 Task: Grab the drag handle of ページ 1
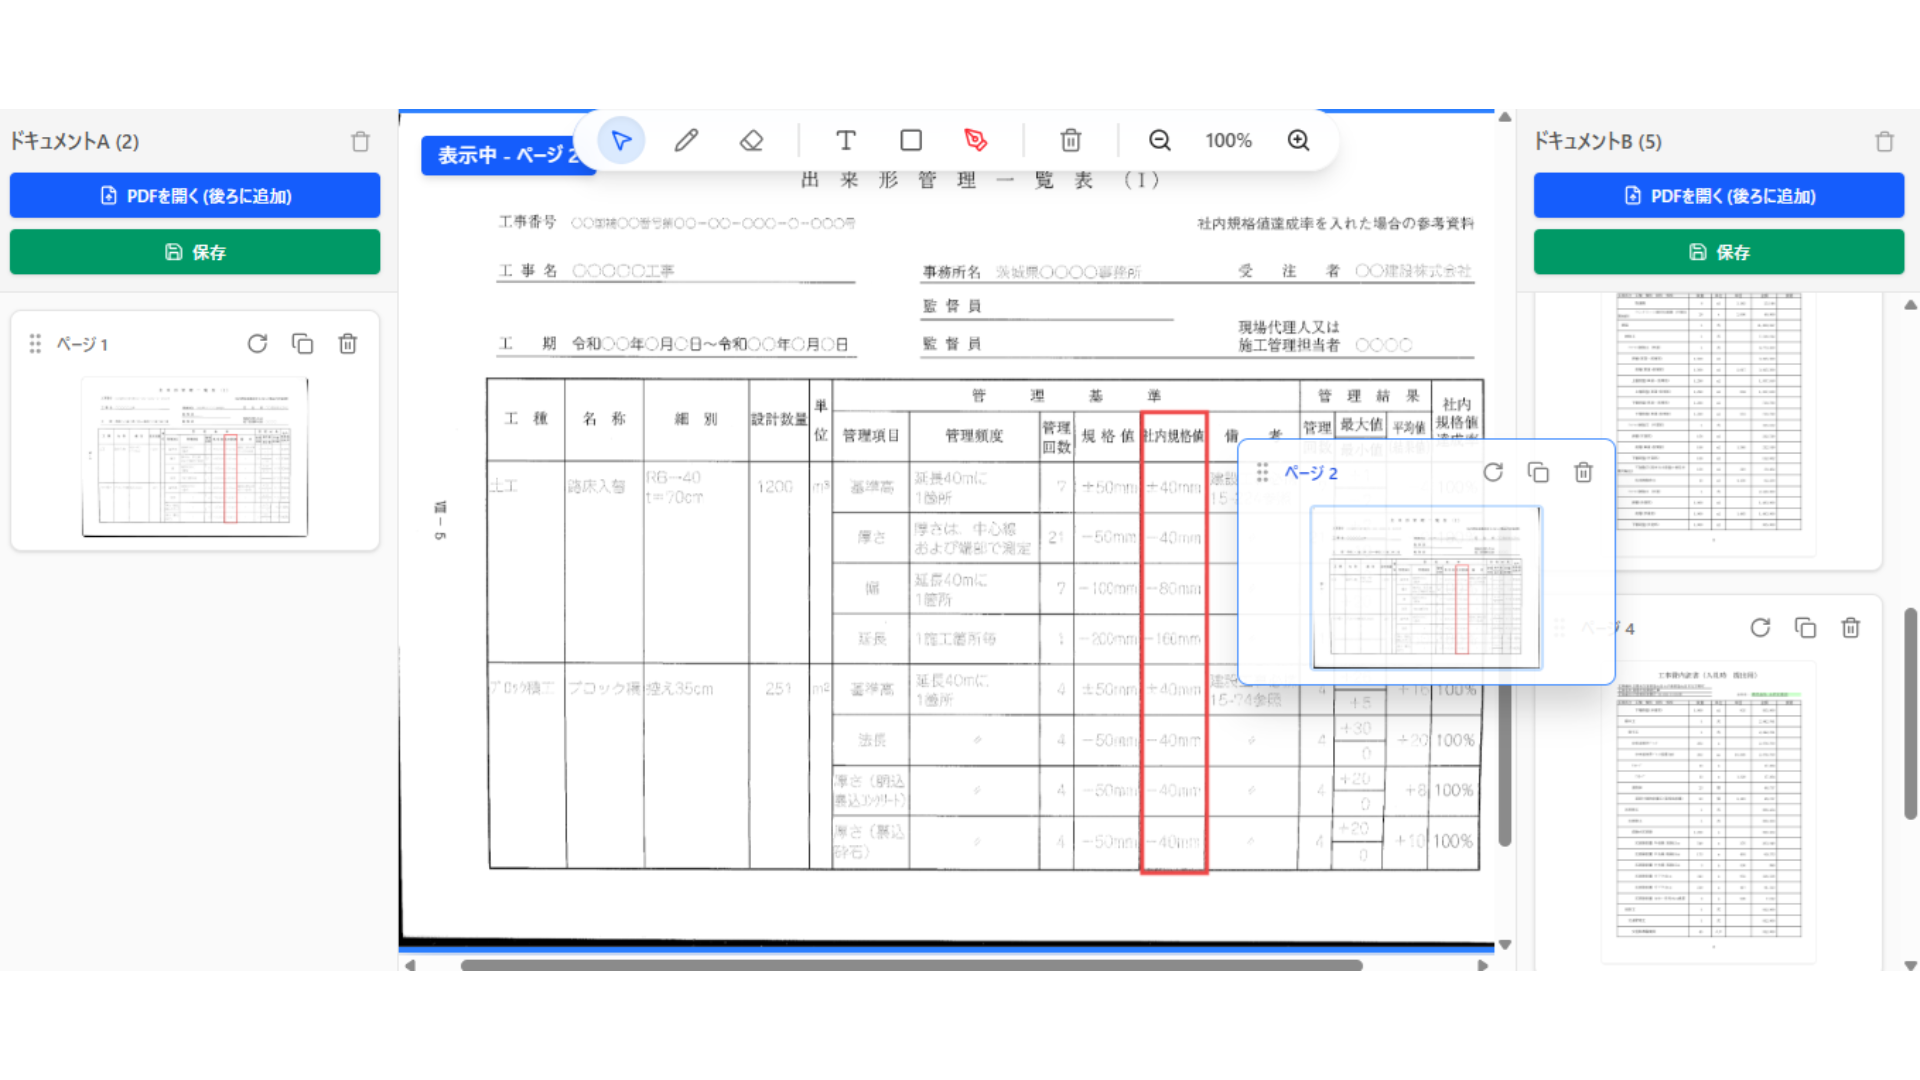coord(36,344)
